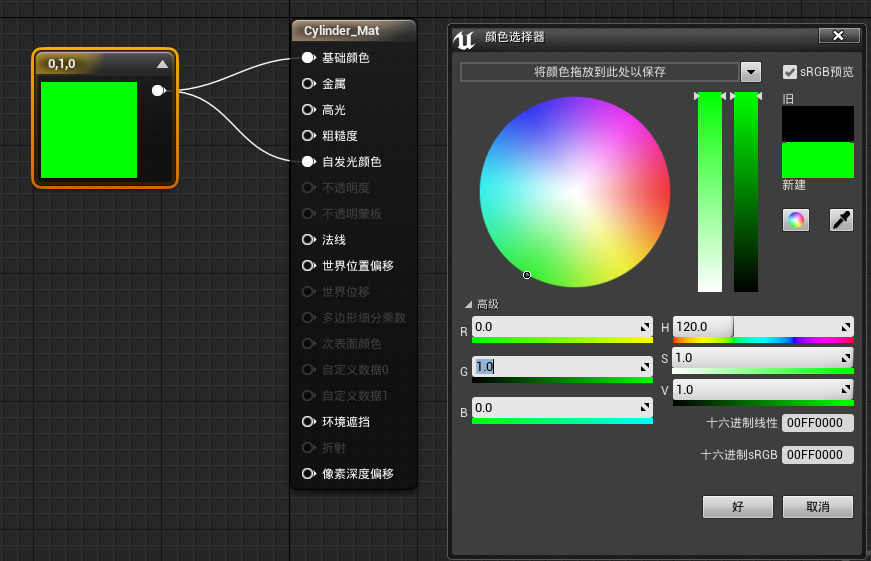Toggle the sRGB预览 checkbox
This screenshot has width=871, height=561.
790,72
